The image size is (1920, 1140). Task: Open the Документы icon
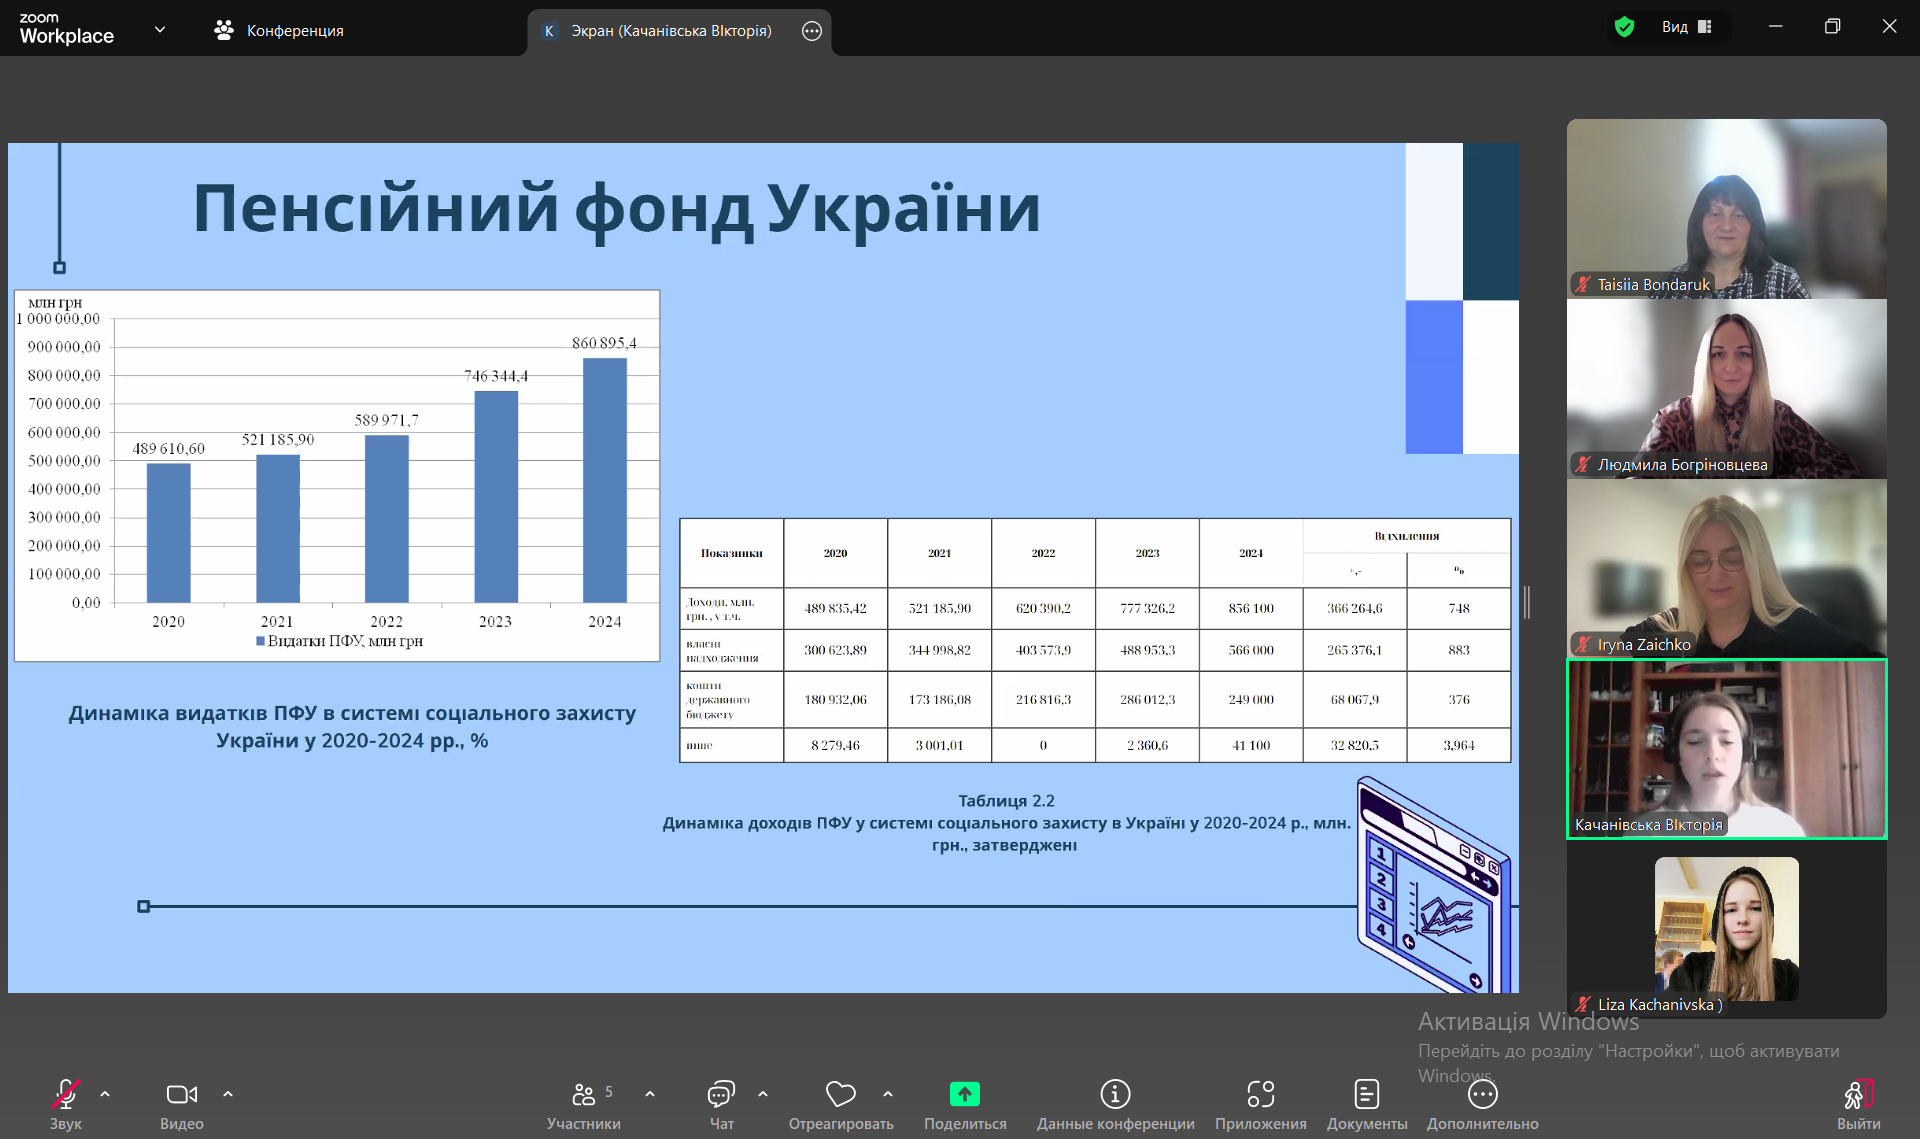[1366, 1095]
